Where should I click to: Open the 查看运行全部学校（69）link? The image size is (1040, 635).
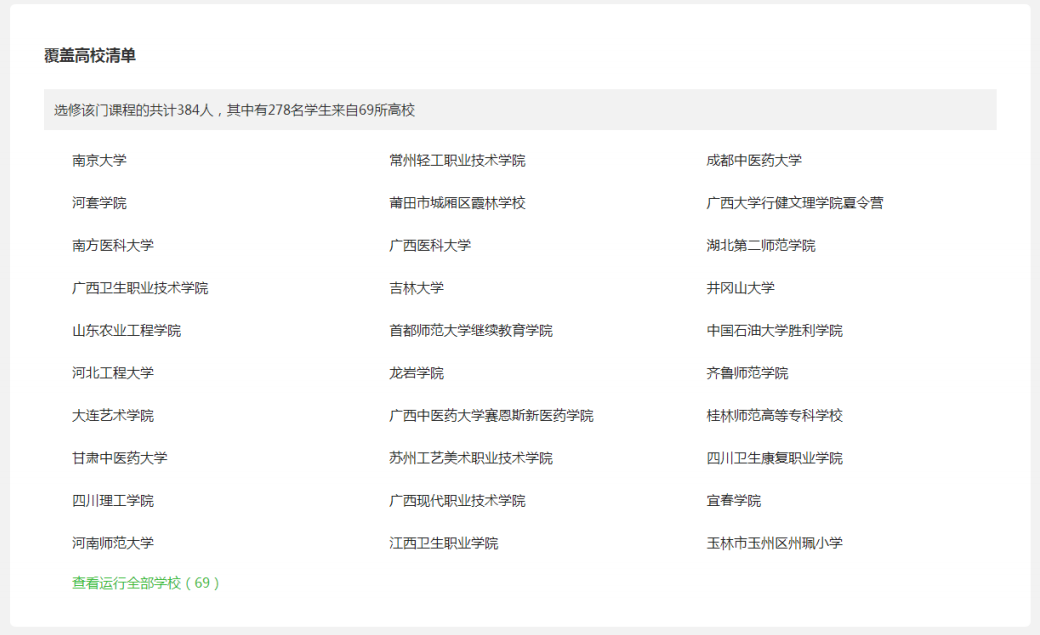(146, 583)
